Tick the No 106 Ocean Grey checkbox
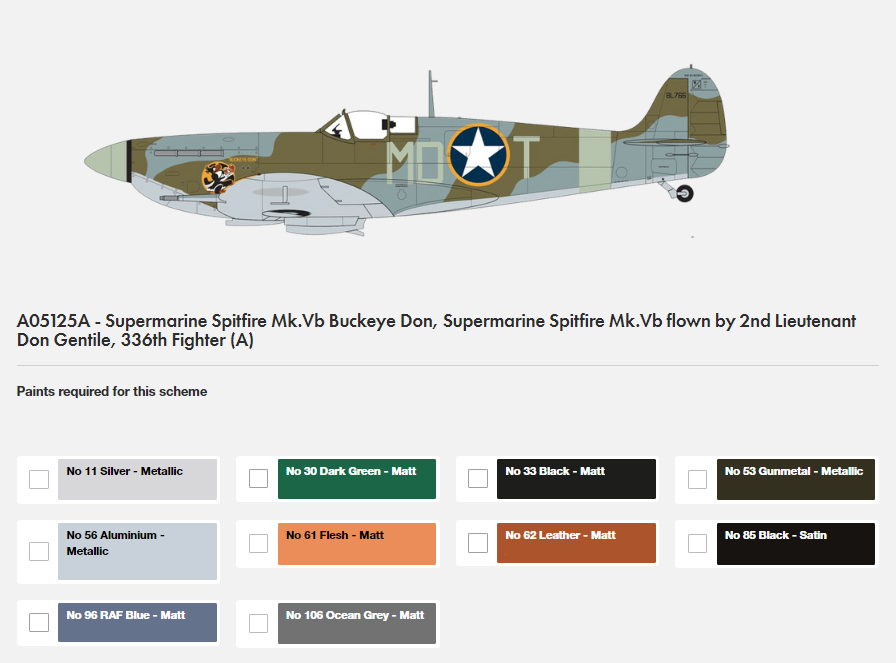Screen dimensions: 896x663 [x=258, y=623]
